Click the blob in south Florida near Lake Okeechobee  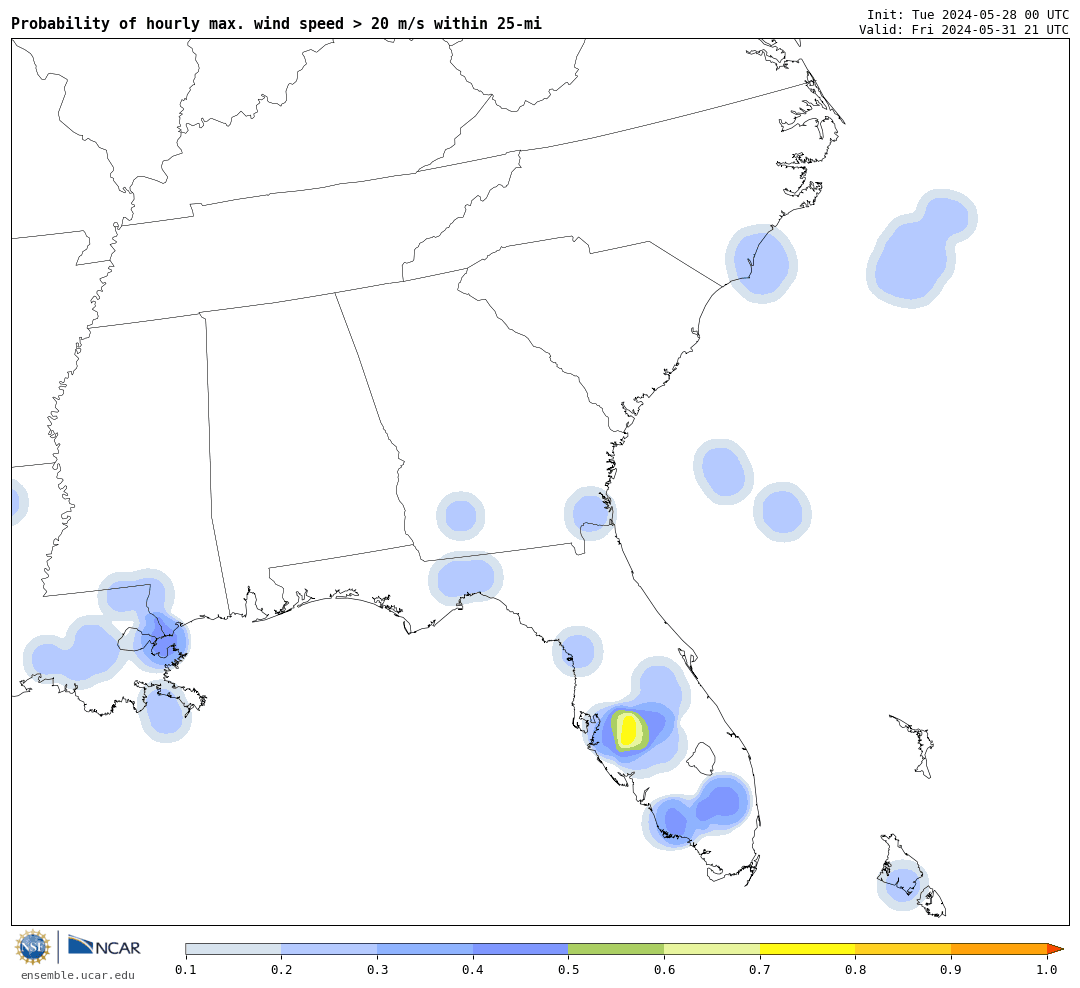[x=722, y=803]
